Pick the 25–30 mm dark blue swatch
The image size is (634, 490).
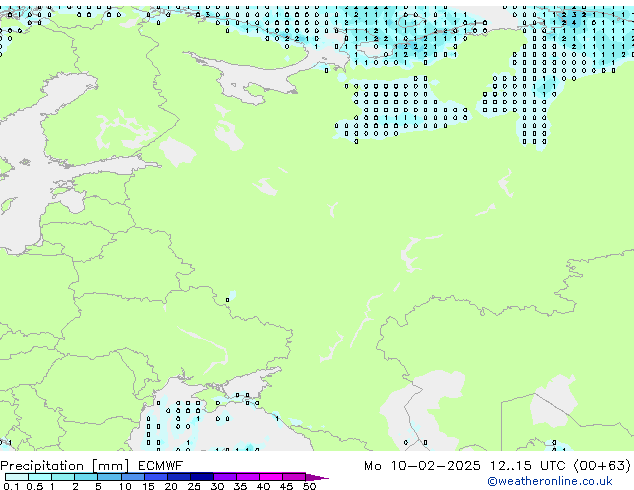point(201,477)
